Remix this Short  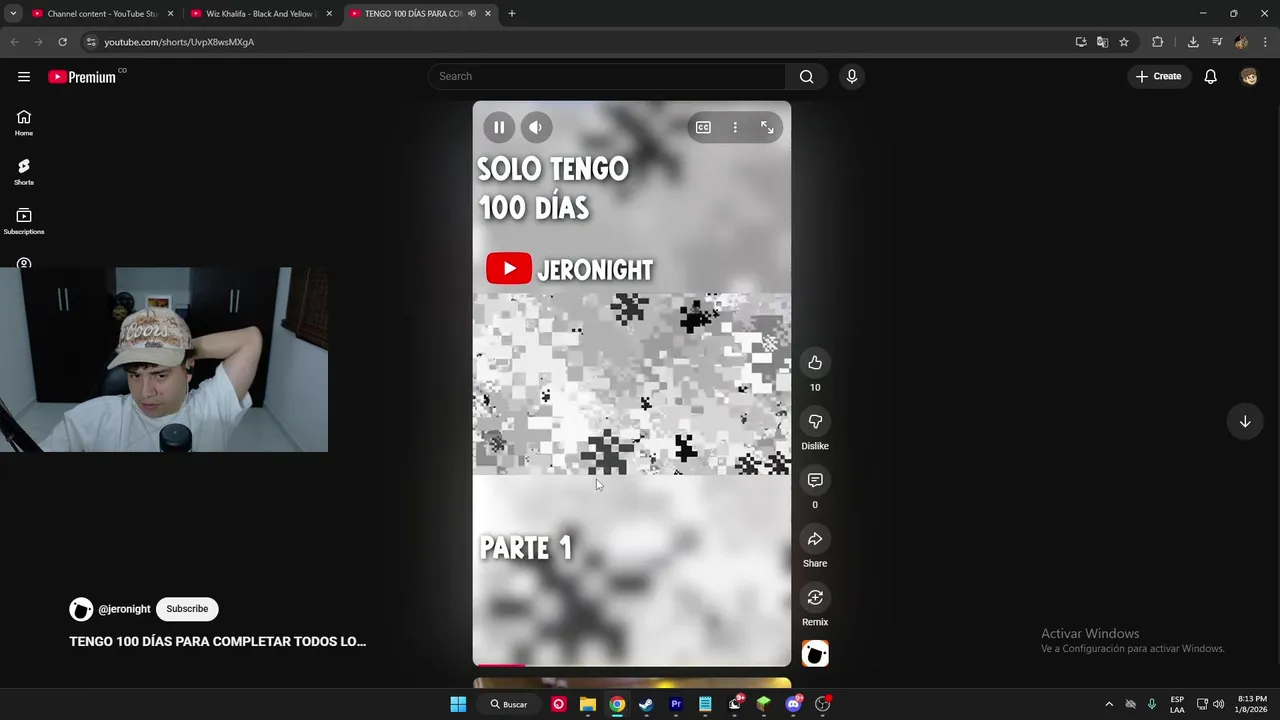click(x=815, y=597)
